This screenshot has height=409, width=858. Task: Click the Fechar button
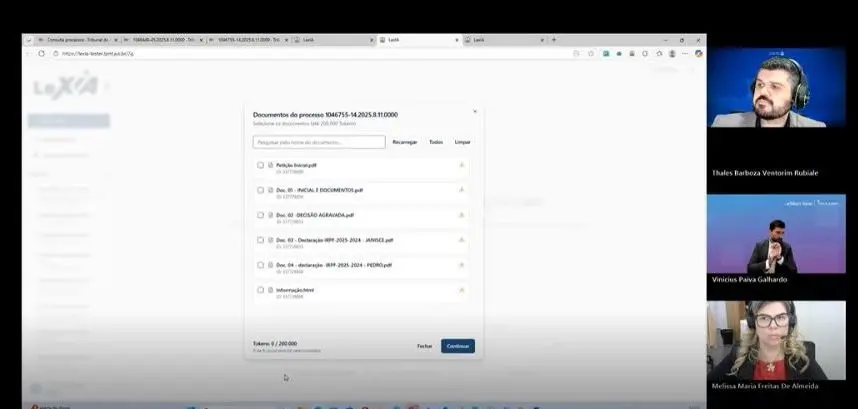[x=424, y=346]
